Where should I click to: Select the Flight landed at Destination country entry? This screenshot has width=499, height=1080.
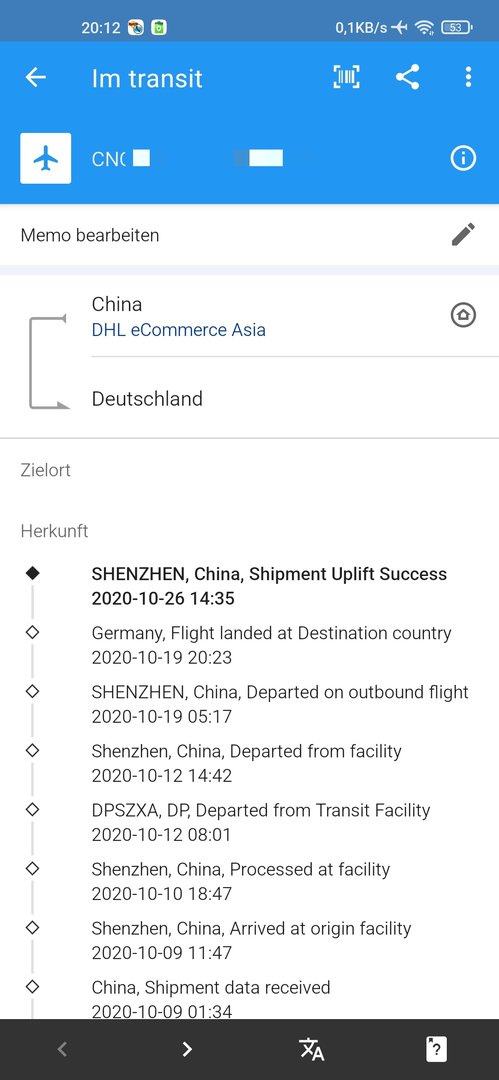click(x=272, y=645)
